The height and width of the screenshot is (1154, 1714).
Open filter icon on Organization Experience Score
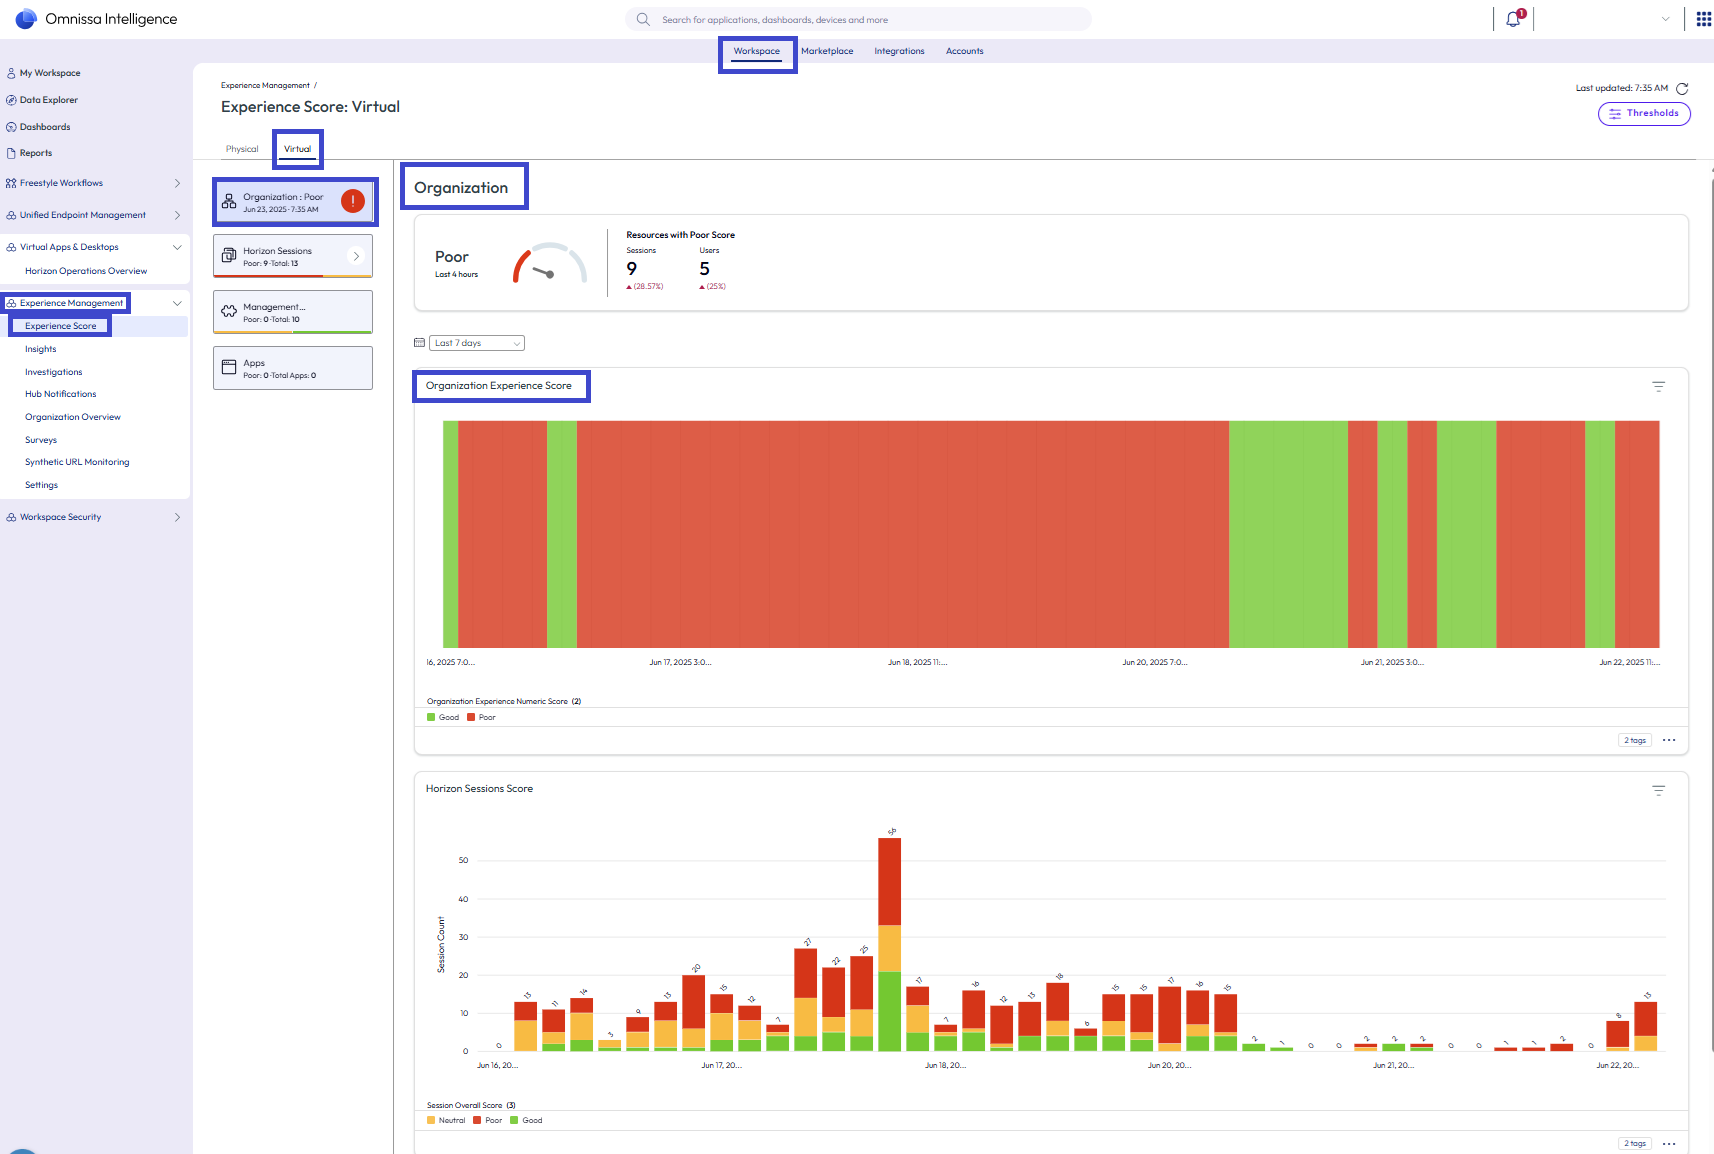click(x=1659, y=386)
